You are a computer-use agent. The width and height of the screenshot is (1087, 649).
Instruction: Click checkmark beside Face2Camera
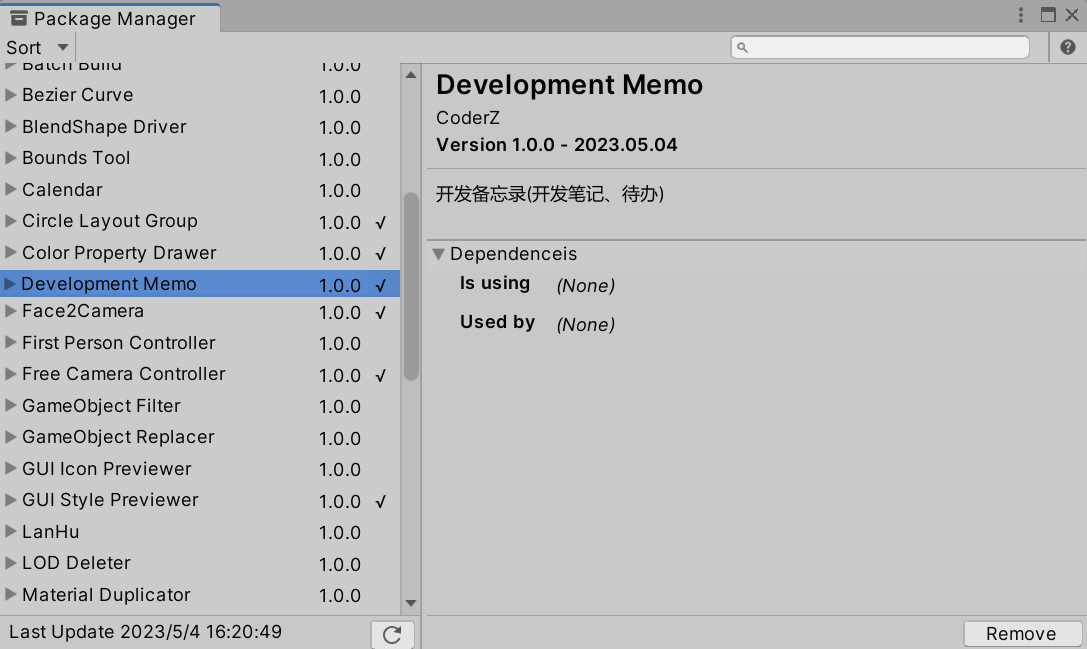point(381,313)
